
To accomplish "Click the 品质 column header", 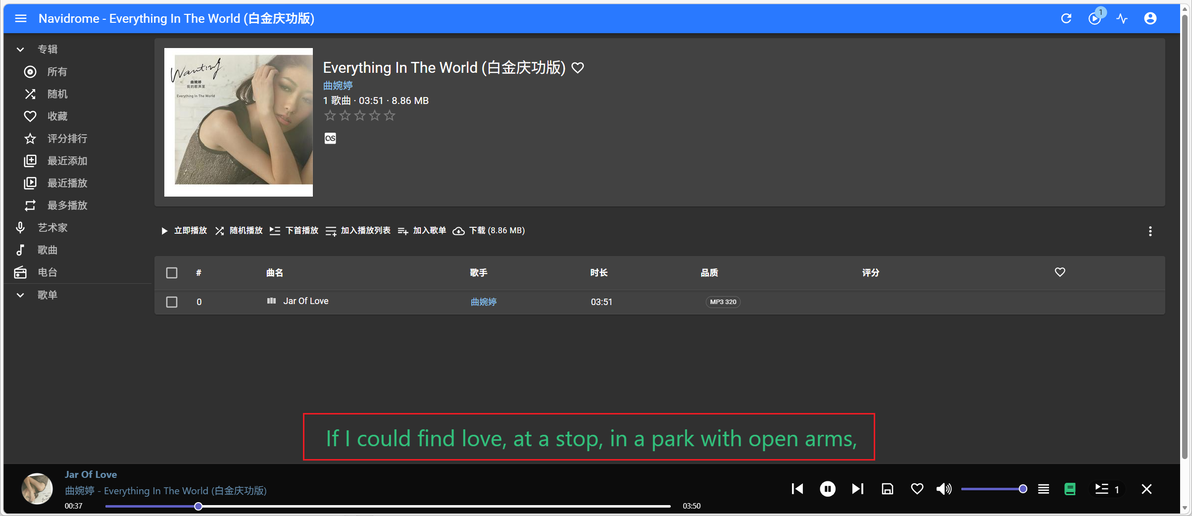I will point(709,273).
